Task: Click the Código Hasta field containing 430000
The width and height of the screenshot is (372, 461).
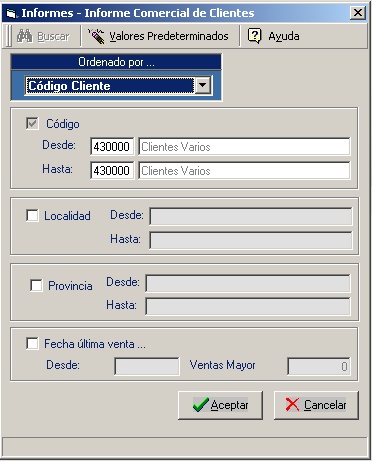Action: click(x=112, y=171)
